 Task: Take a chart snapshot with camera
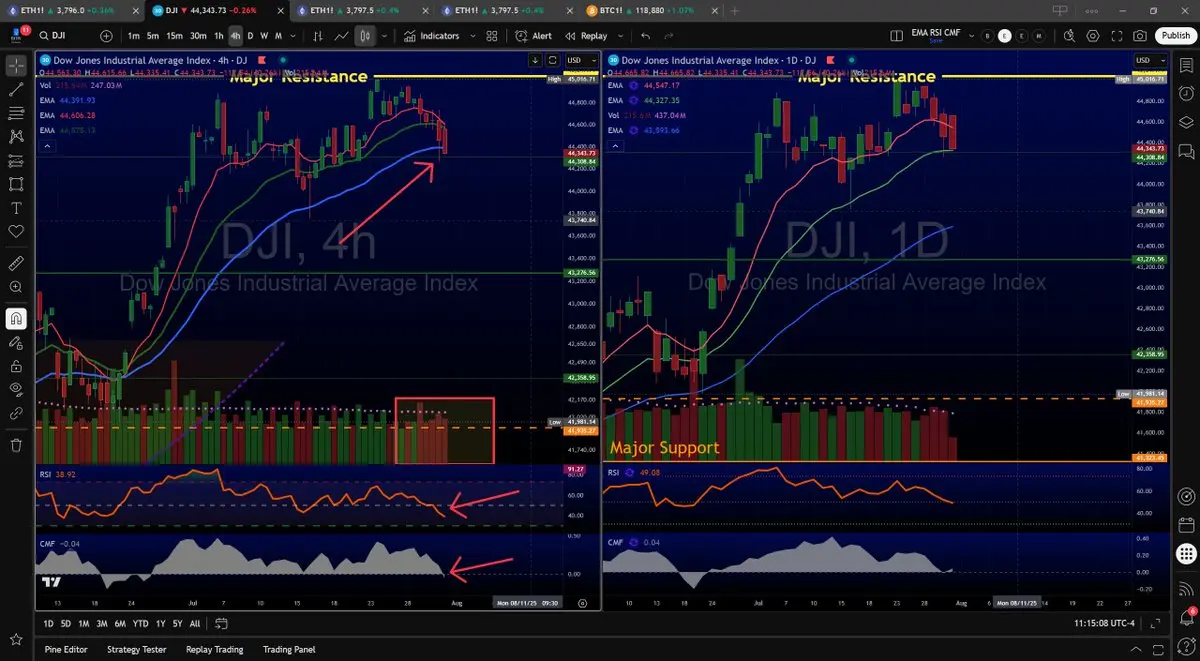click(x=1141, y=35)
